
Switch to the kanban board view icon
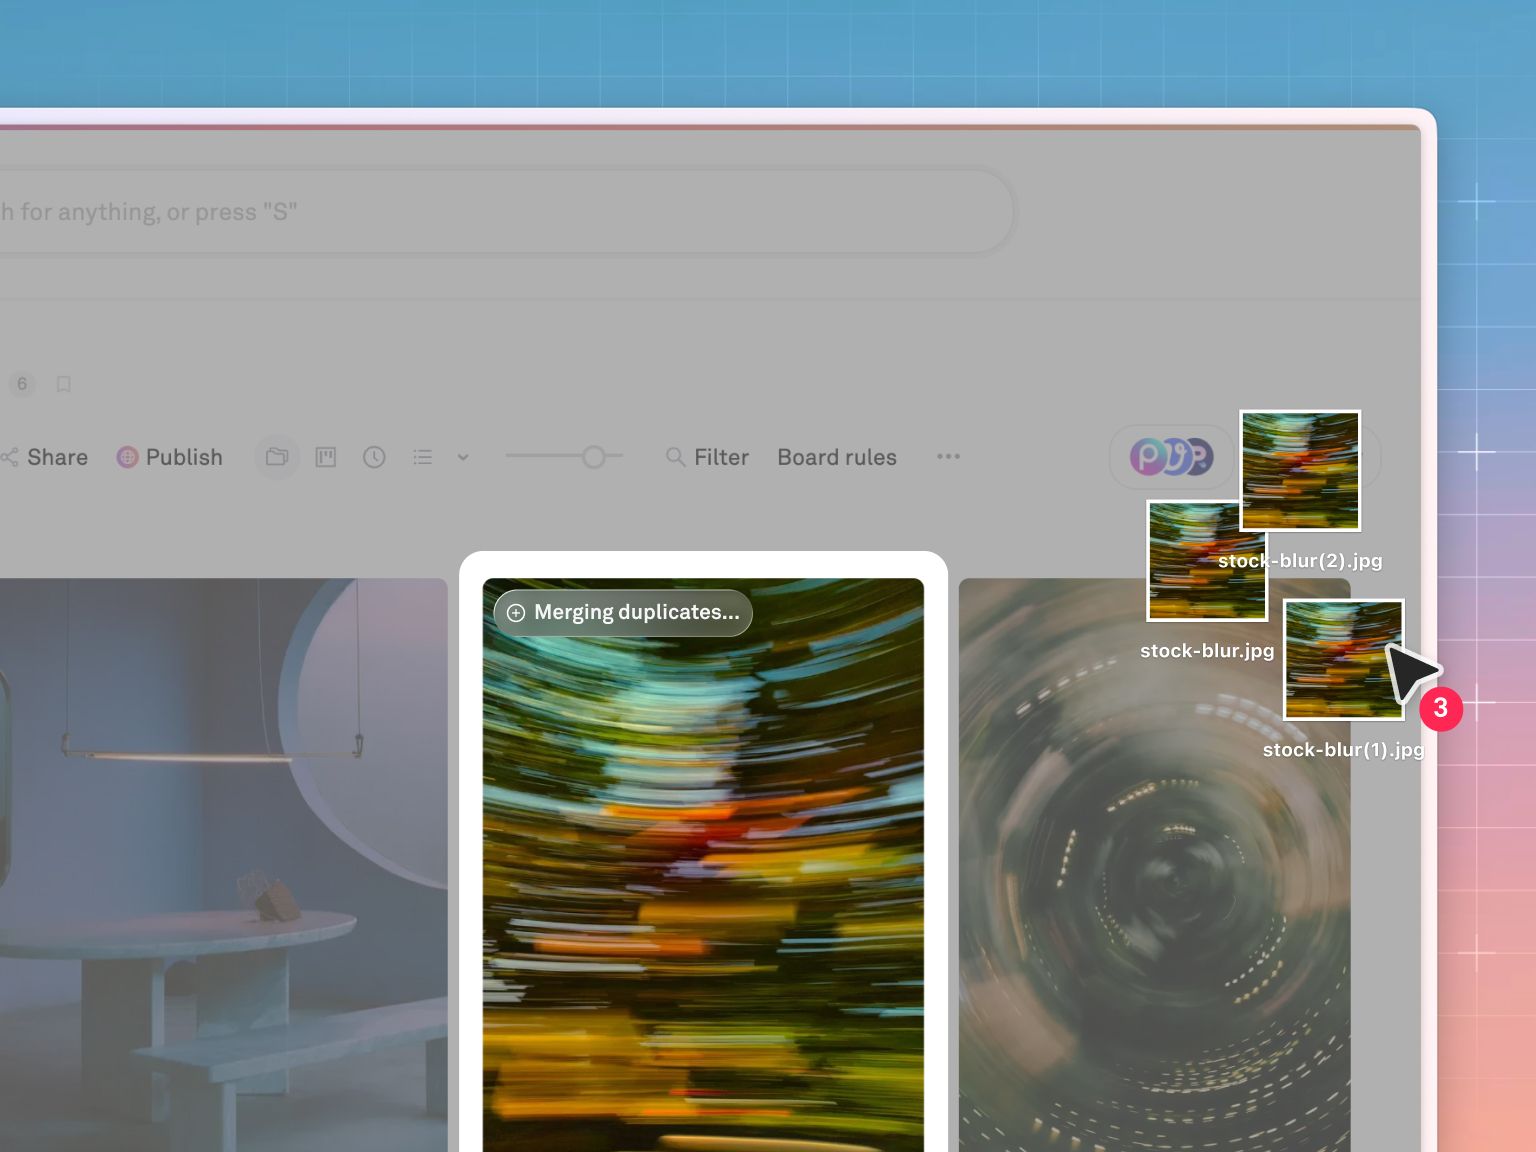pyautogui.click(x=326, y=458)
